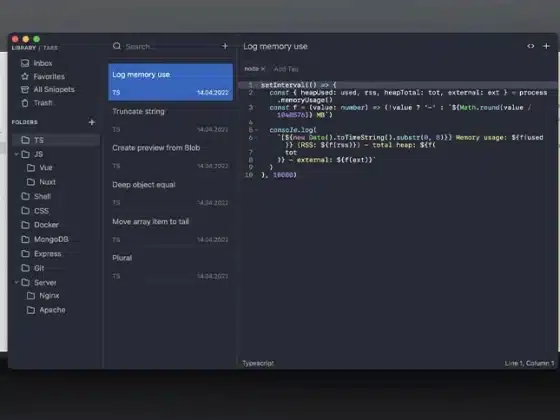Switch to the Library tab
The image size is (560, 420).
24,48
